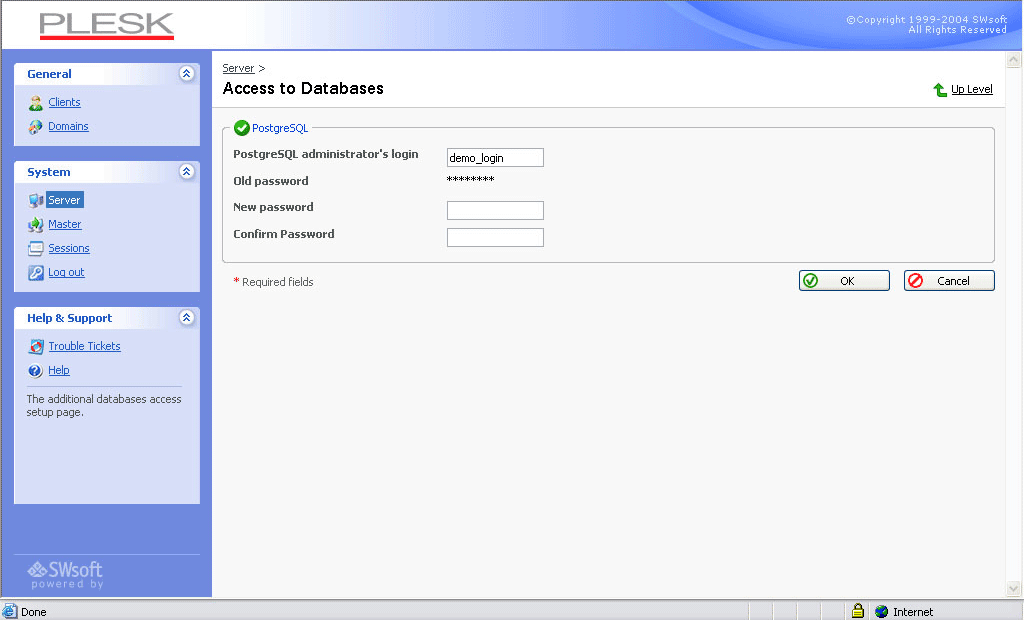Click the OK button
The image size is (1024, 620).
coord(844,281)
